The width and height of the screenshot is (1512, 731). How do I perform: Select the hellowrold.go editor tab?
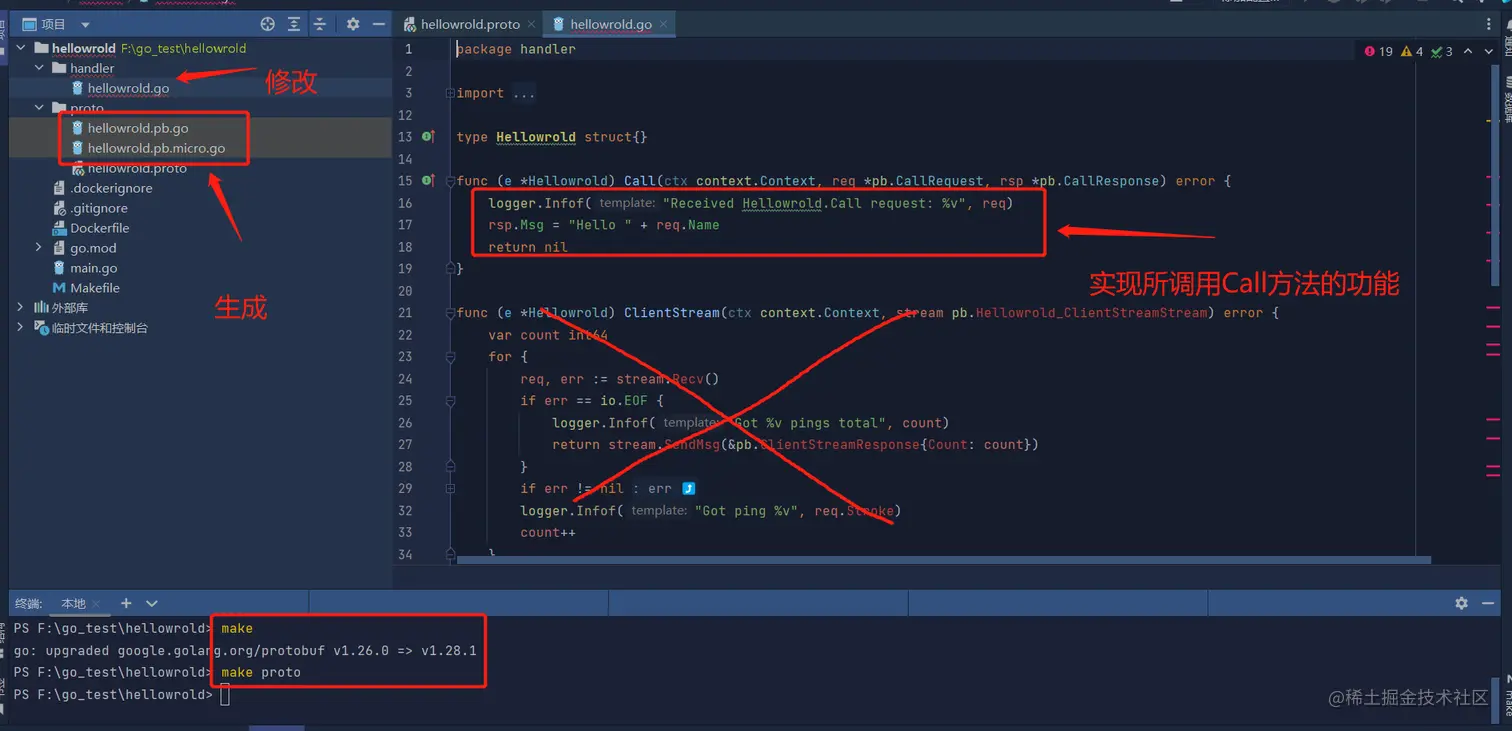tap(610, 24)
